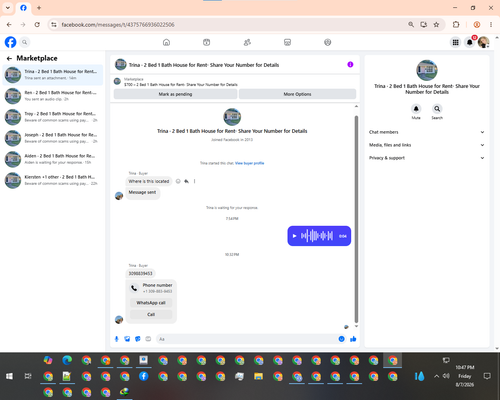The height and width of the screenshot is (400, 500).
Task: Open page zoom magnifier in address bar
Action: click(x=411, y=25)
